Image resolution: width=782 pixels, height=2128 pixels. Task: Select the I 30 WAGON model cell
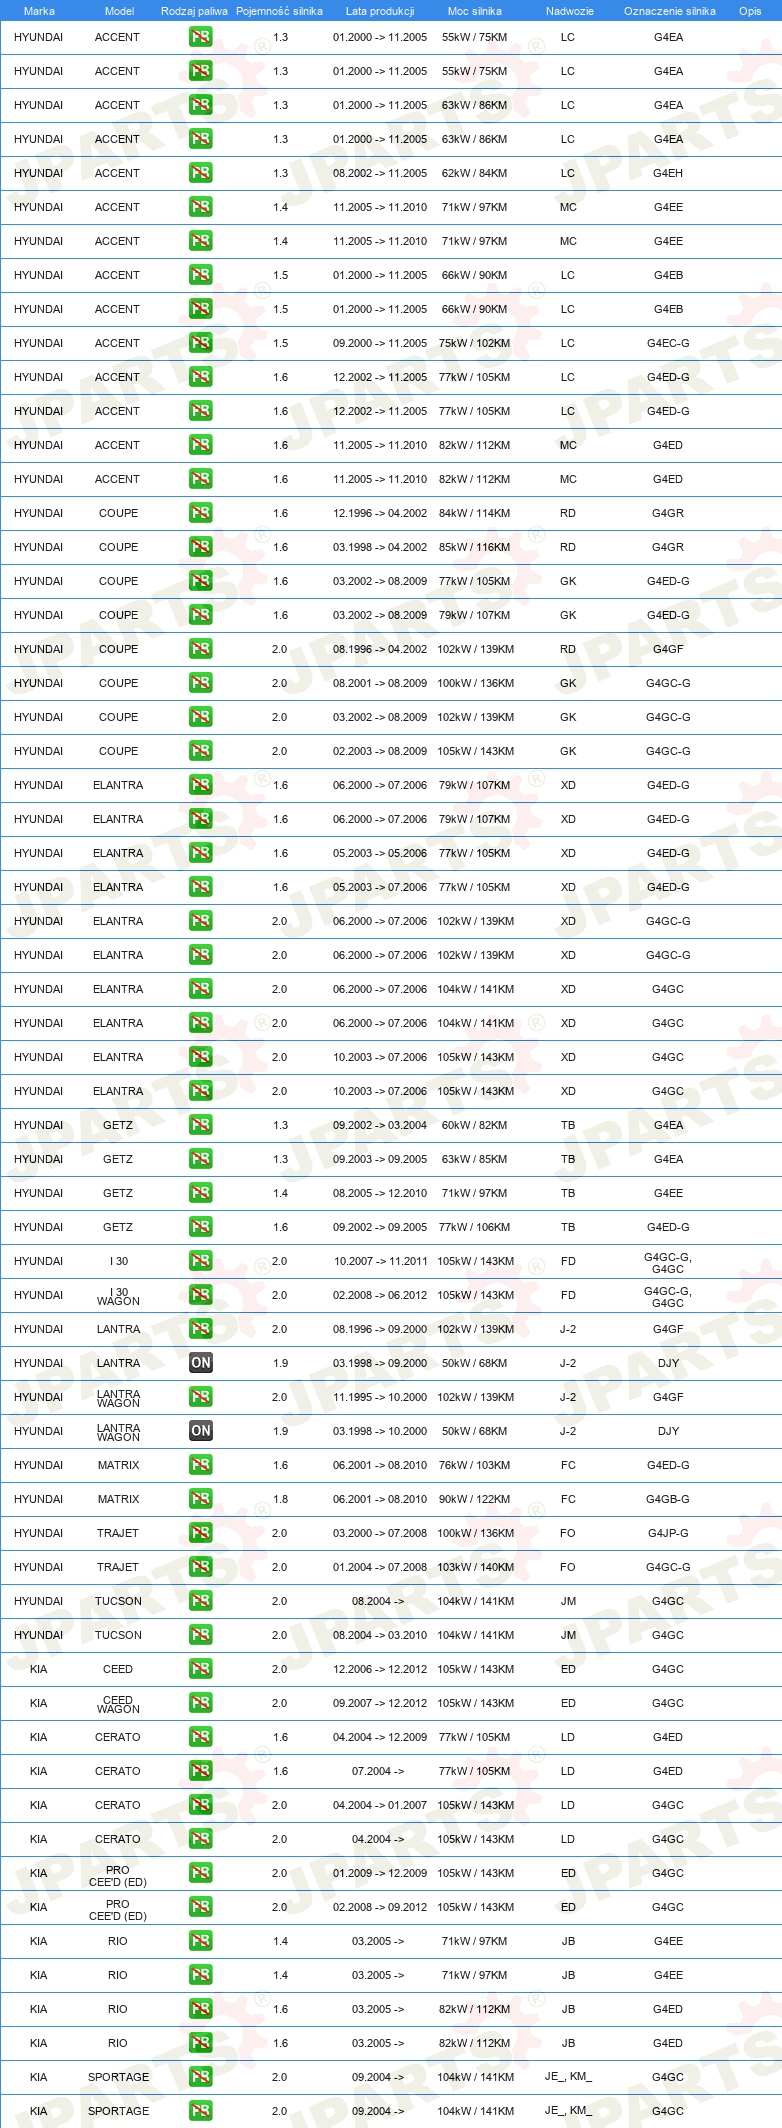118,1296
